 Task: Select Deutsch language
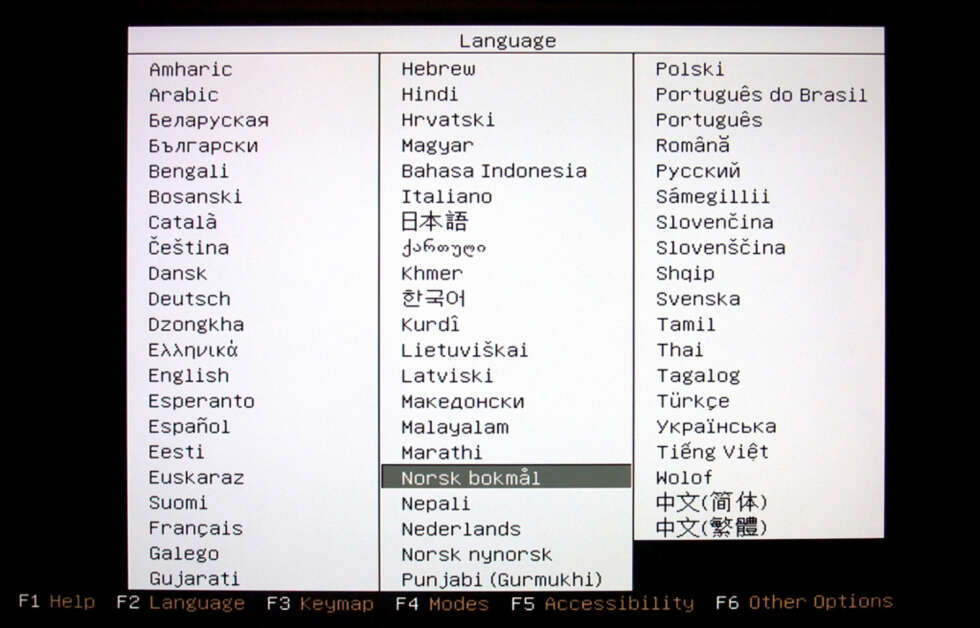(189, 299)
